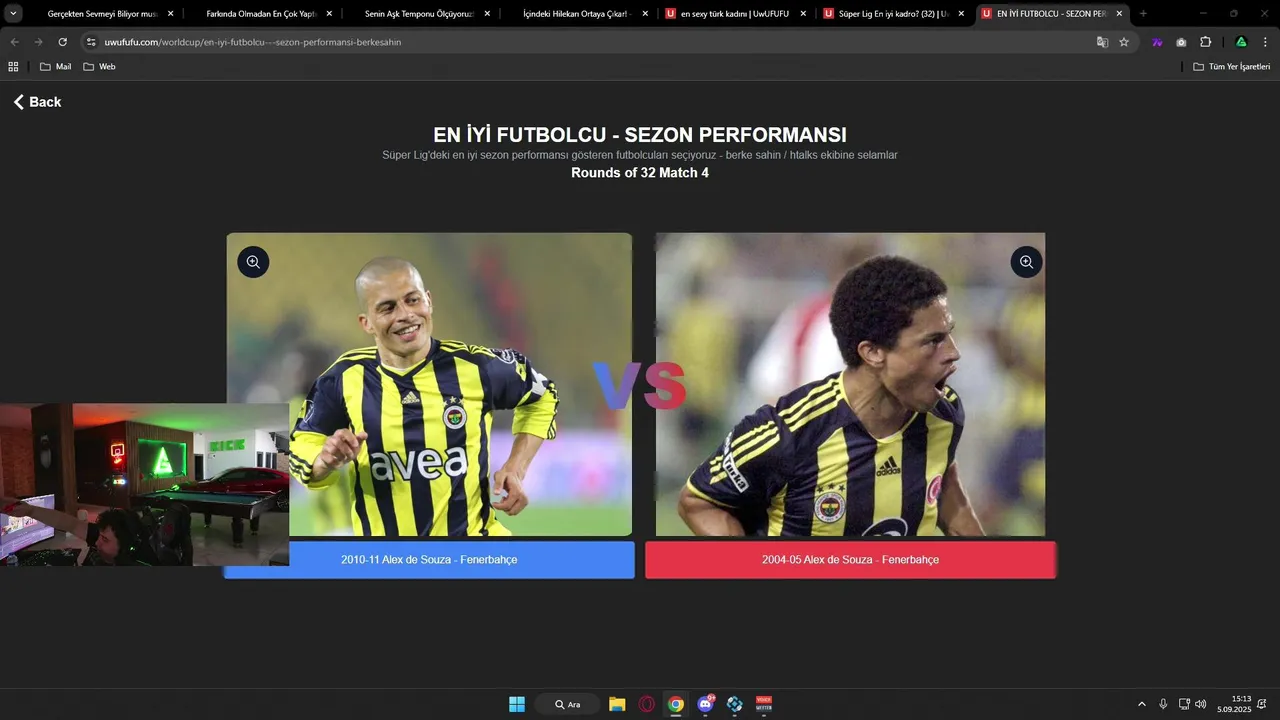The image size is (1280, 720).
Task: Open Discord from the taskbar
Action: (706, 704)
